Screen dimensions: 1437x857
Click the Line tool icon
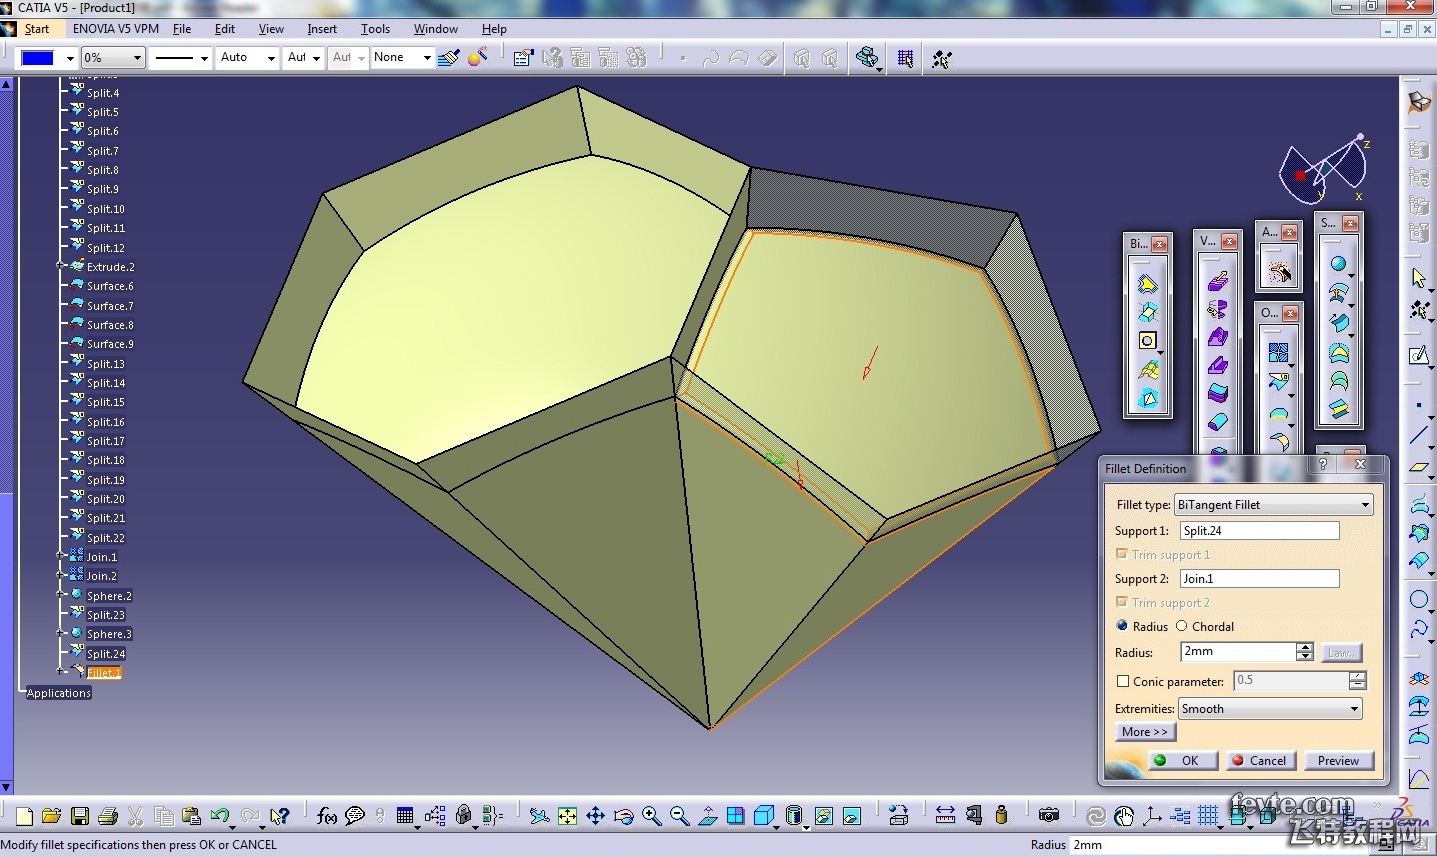pyautogui.click(x=1419, y=435)
